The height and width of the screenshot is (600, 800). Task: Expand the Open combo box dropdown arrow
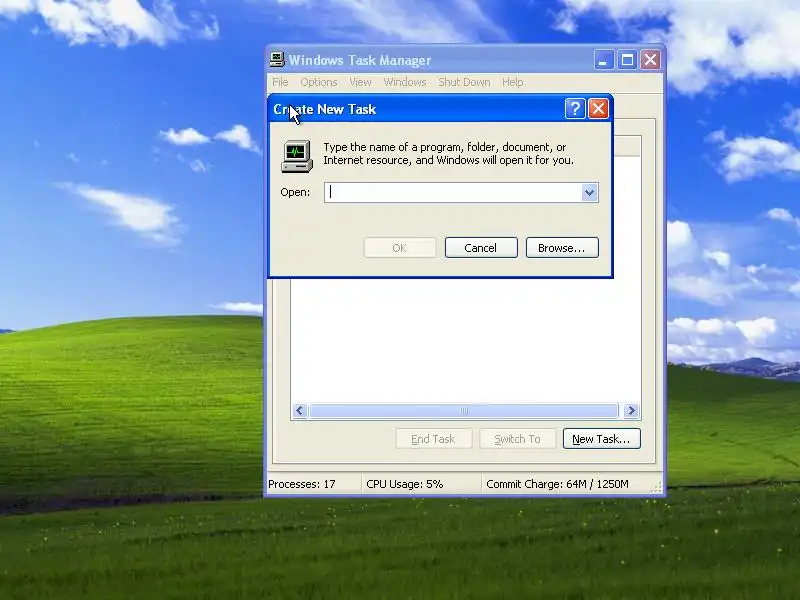(x=589, y=192)
